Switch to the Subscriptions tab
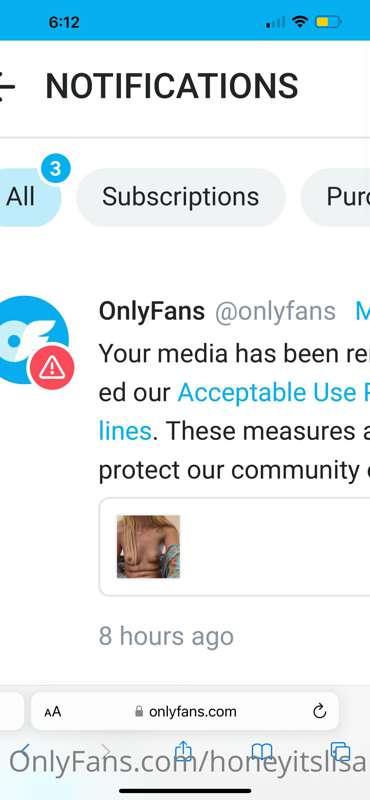The width and height of the screenshot is (370, 800). point(181,197)
